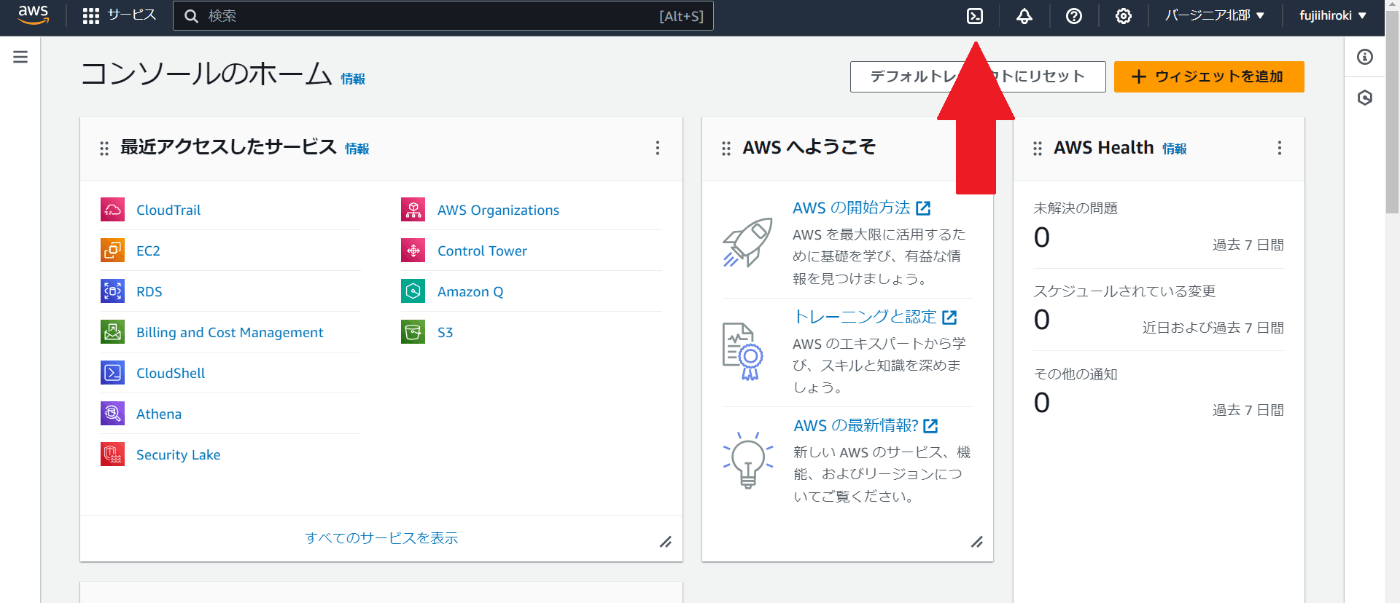Open the recent services widget kebab menu

pos(657,148)
